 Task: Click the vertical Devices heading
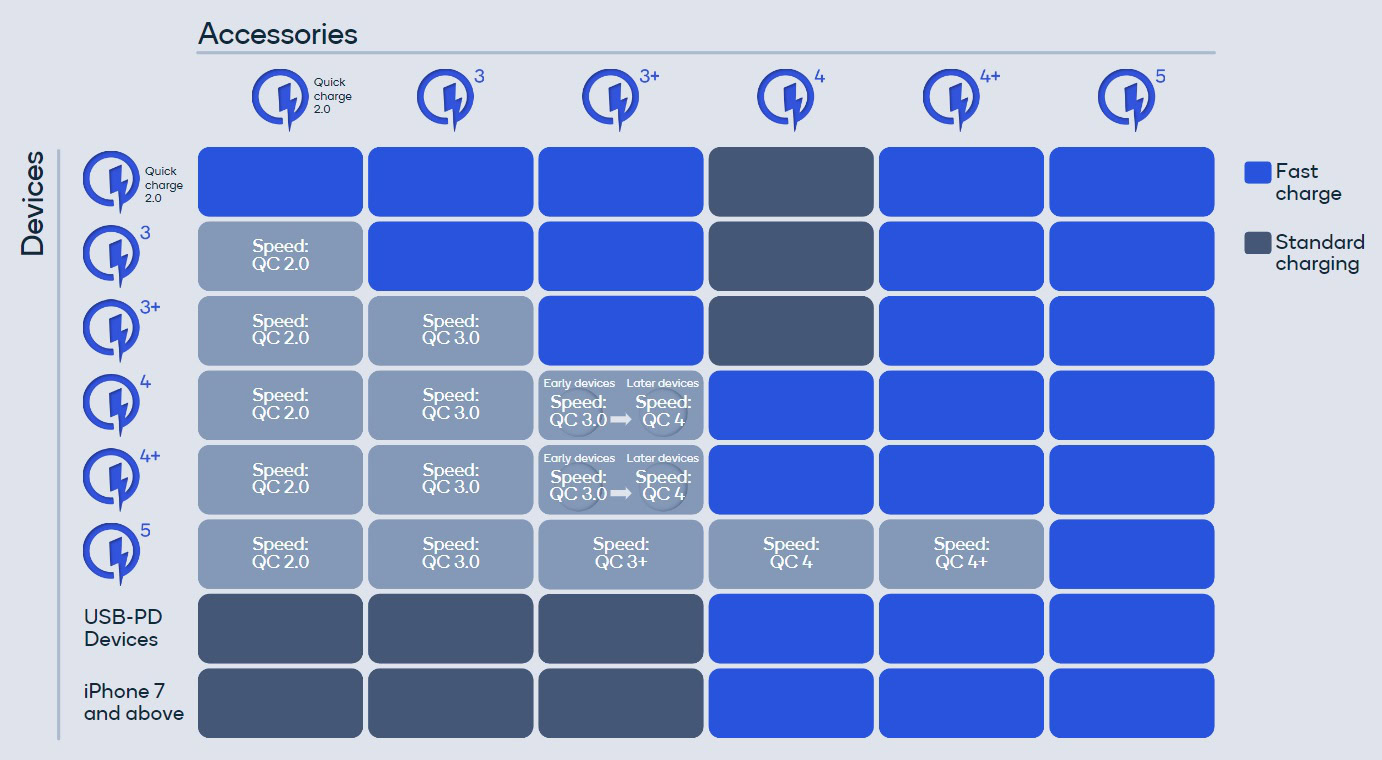pyautogui.click(x=33, y=203)
